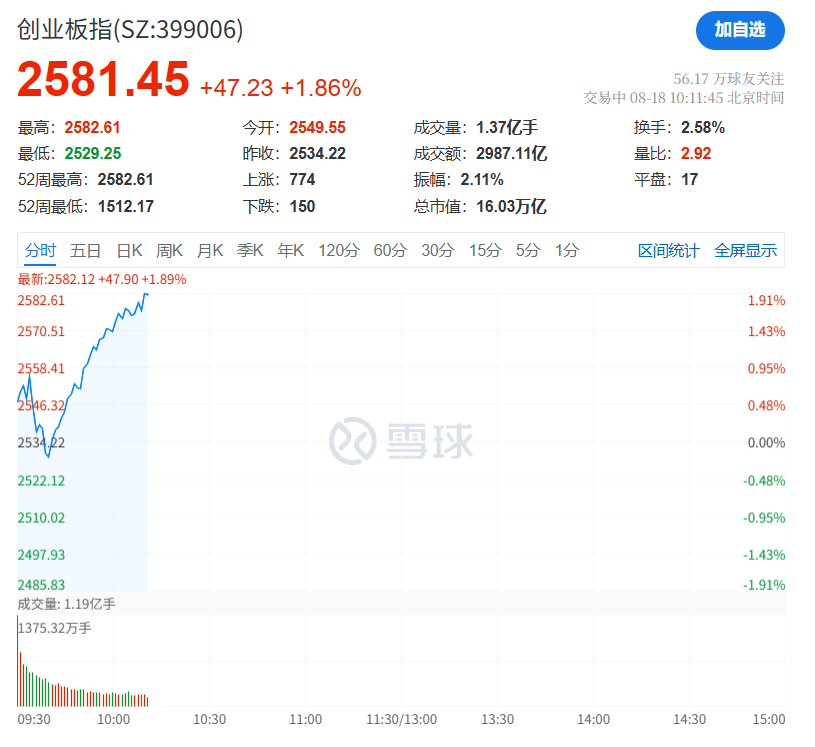Click the 上涨 count 774
This screenshot has height=747, width=815.
[x=302, y=180]
